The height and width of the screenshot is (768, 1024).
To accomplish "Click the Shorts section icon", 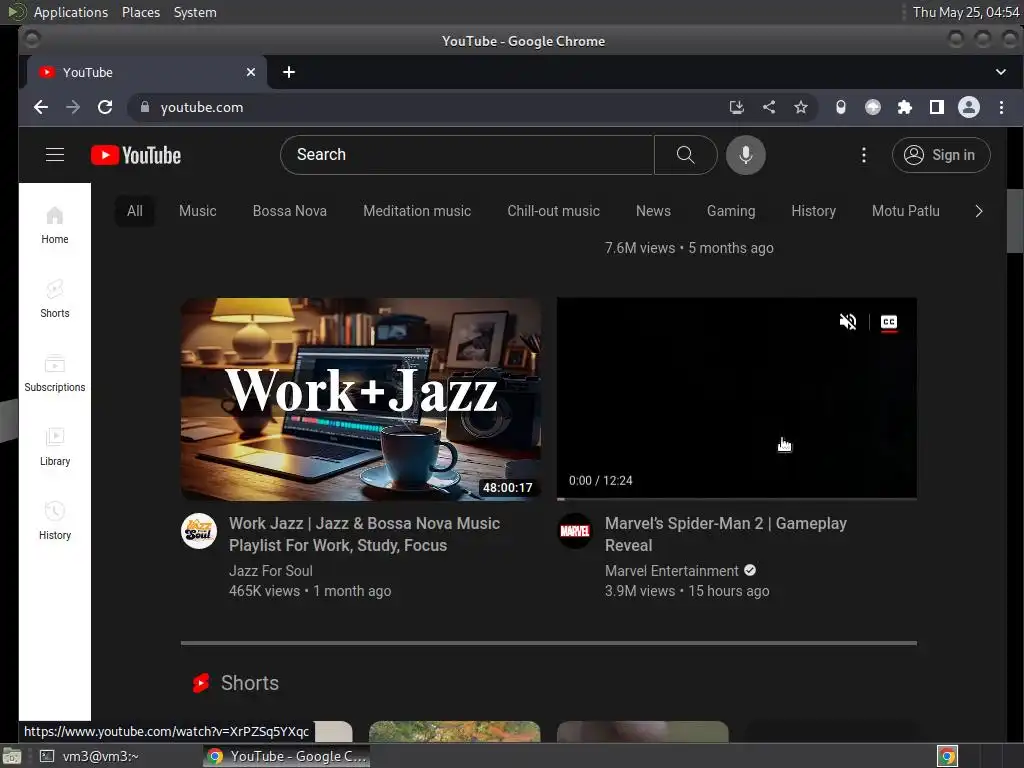I will click(x=200, y=683).
